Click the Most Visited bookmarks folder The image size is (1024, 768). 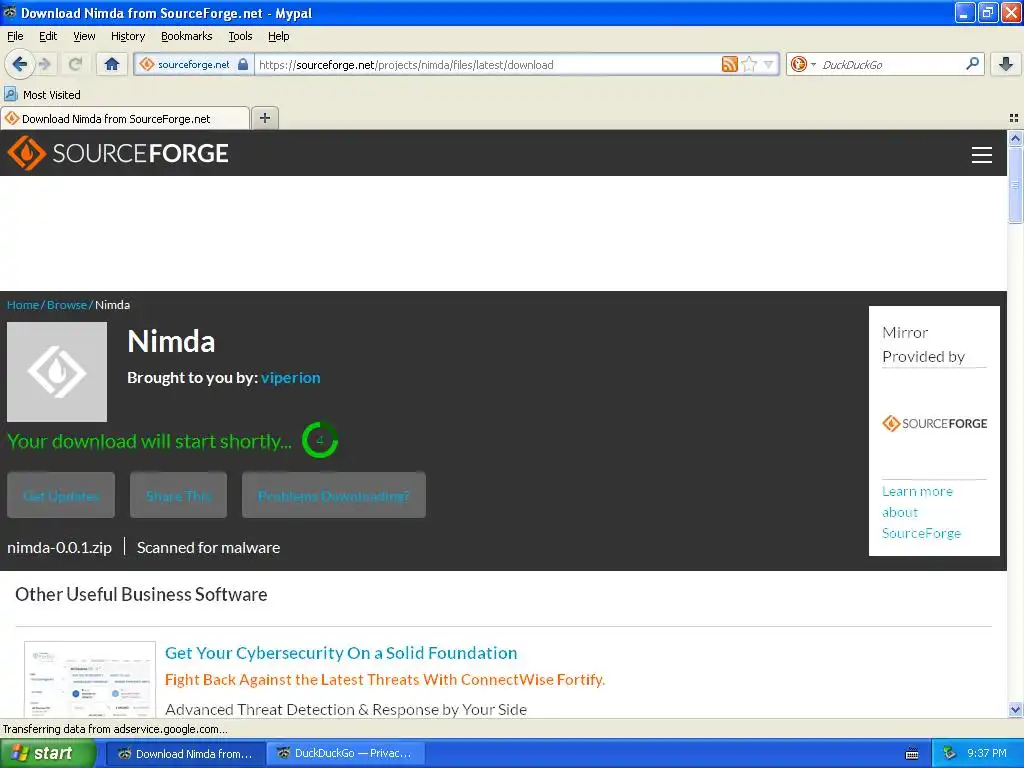pyautogui.click(x=42, y=95)
